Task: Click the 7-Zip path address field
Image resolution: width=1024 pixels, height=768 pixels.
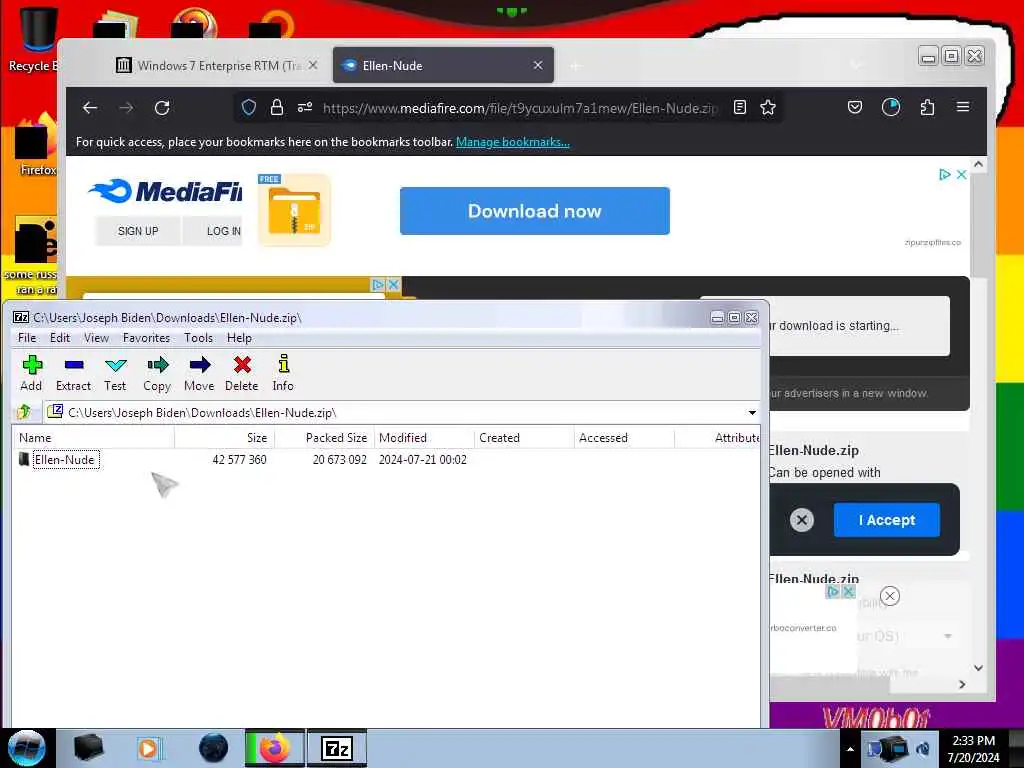Action: (404, 413)
